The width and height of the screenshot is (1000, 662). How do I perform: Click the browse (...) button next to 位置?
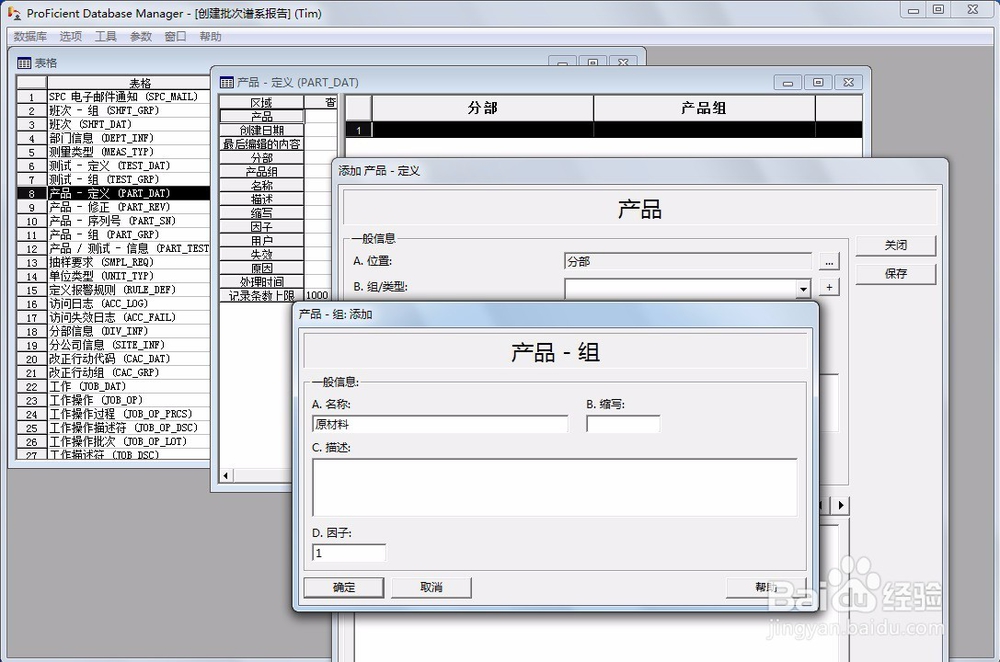(829, 261)
